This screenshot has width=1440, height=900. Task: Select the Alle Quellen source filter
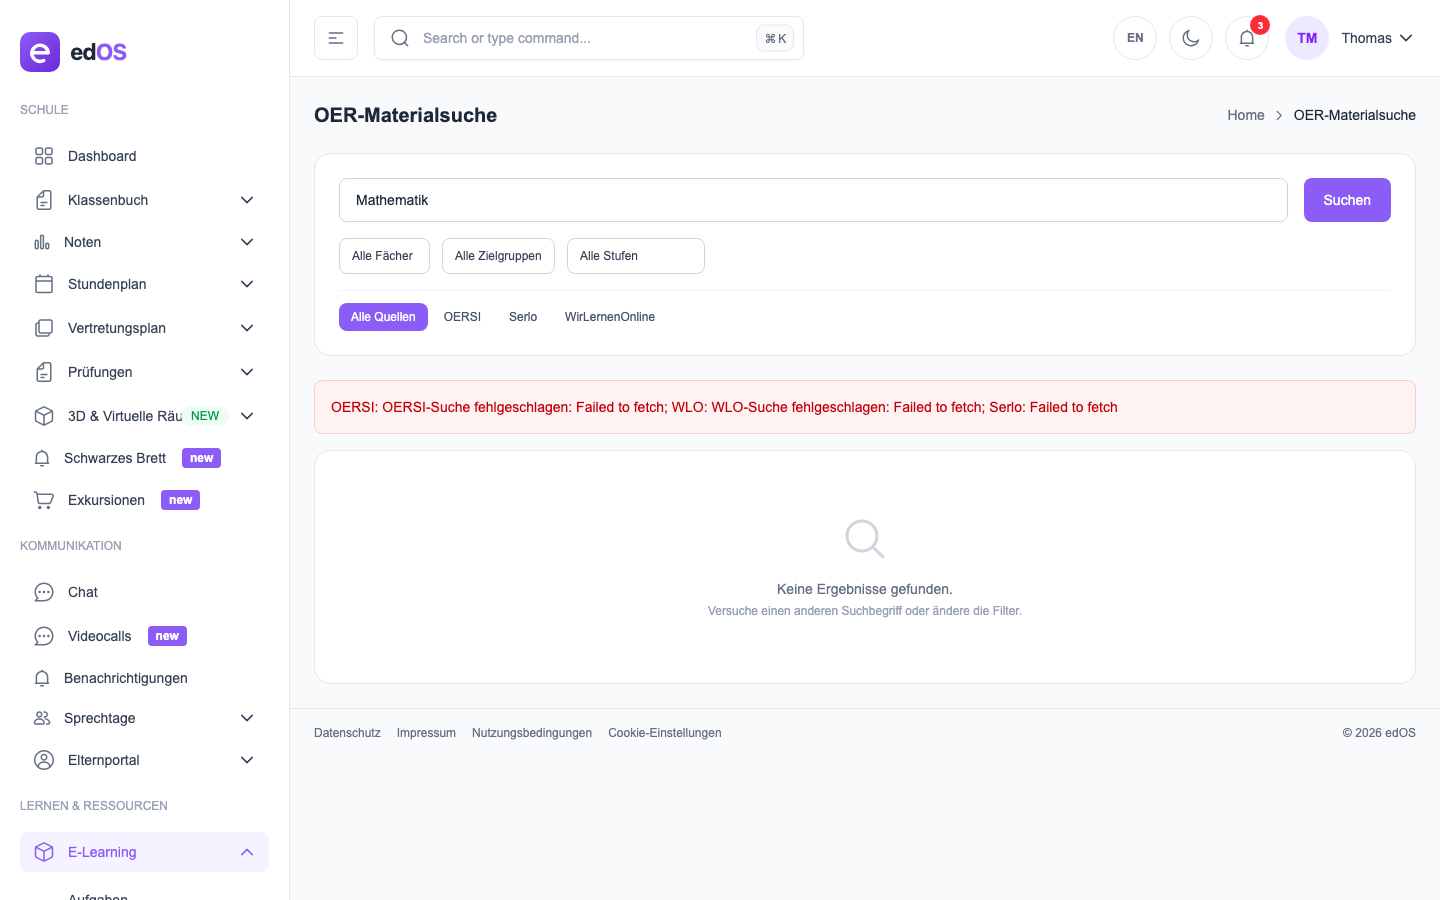click(x=383, y=317)
